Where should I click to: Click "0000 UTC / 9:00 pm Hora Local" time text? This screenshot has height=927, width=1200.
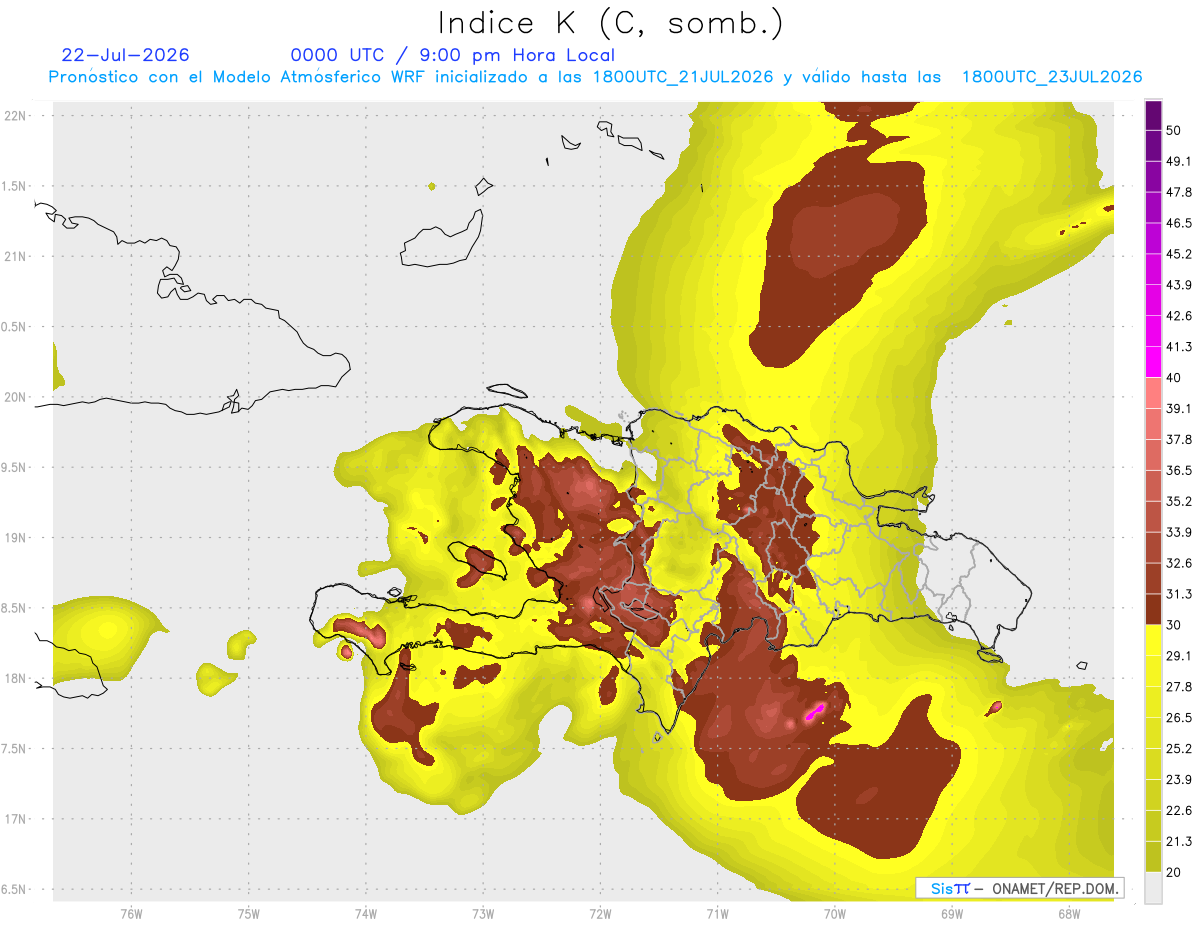click(x=452, y=55)
